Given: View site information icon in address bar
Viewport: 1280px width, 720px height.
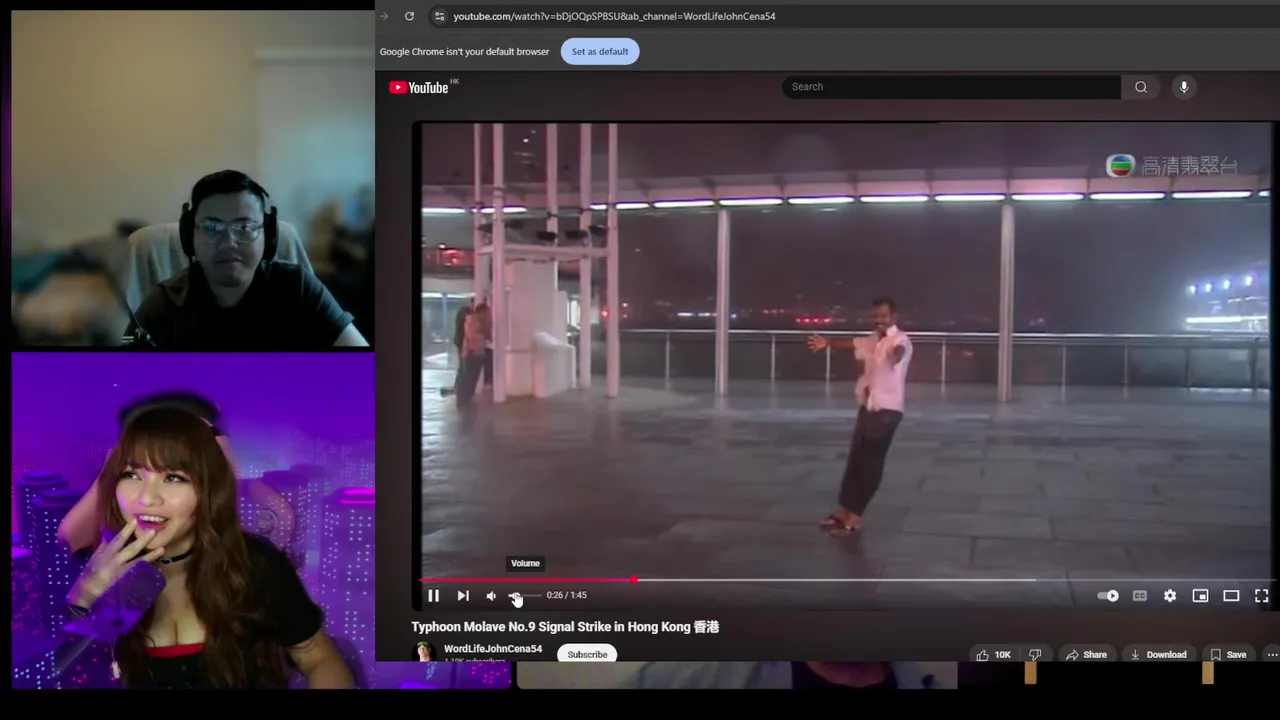Looking at the screenshot, I should pos(438,16).
